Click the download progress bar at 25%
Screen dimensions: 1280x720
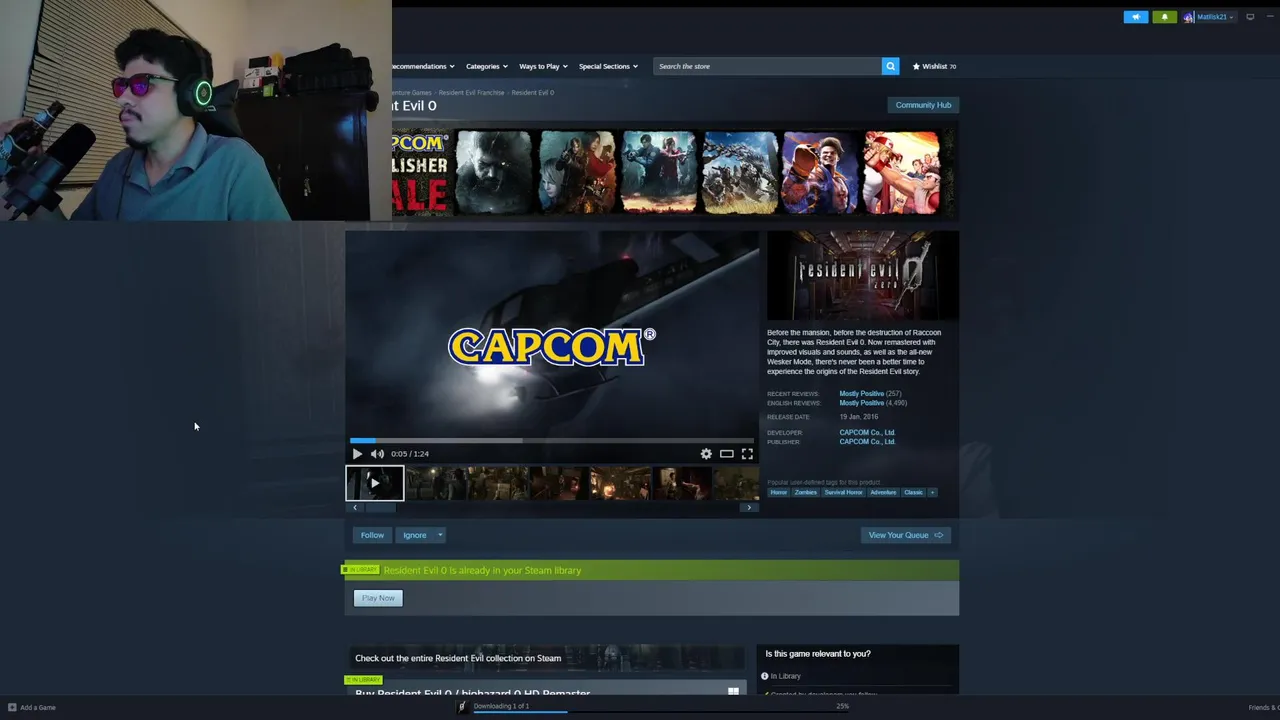[660, 712]
